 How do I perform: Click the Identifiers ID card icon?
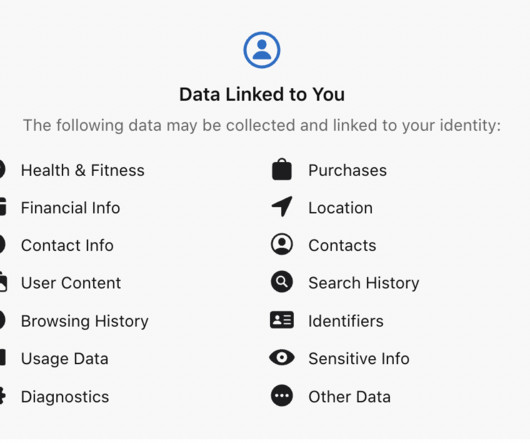tap(282, 320)
